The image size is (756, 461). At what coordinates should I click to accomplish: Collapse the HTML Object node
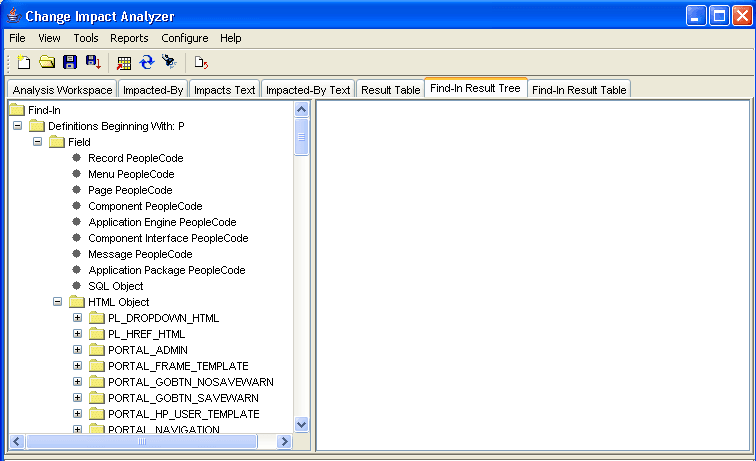57,301
